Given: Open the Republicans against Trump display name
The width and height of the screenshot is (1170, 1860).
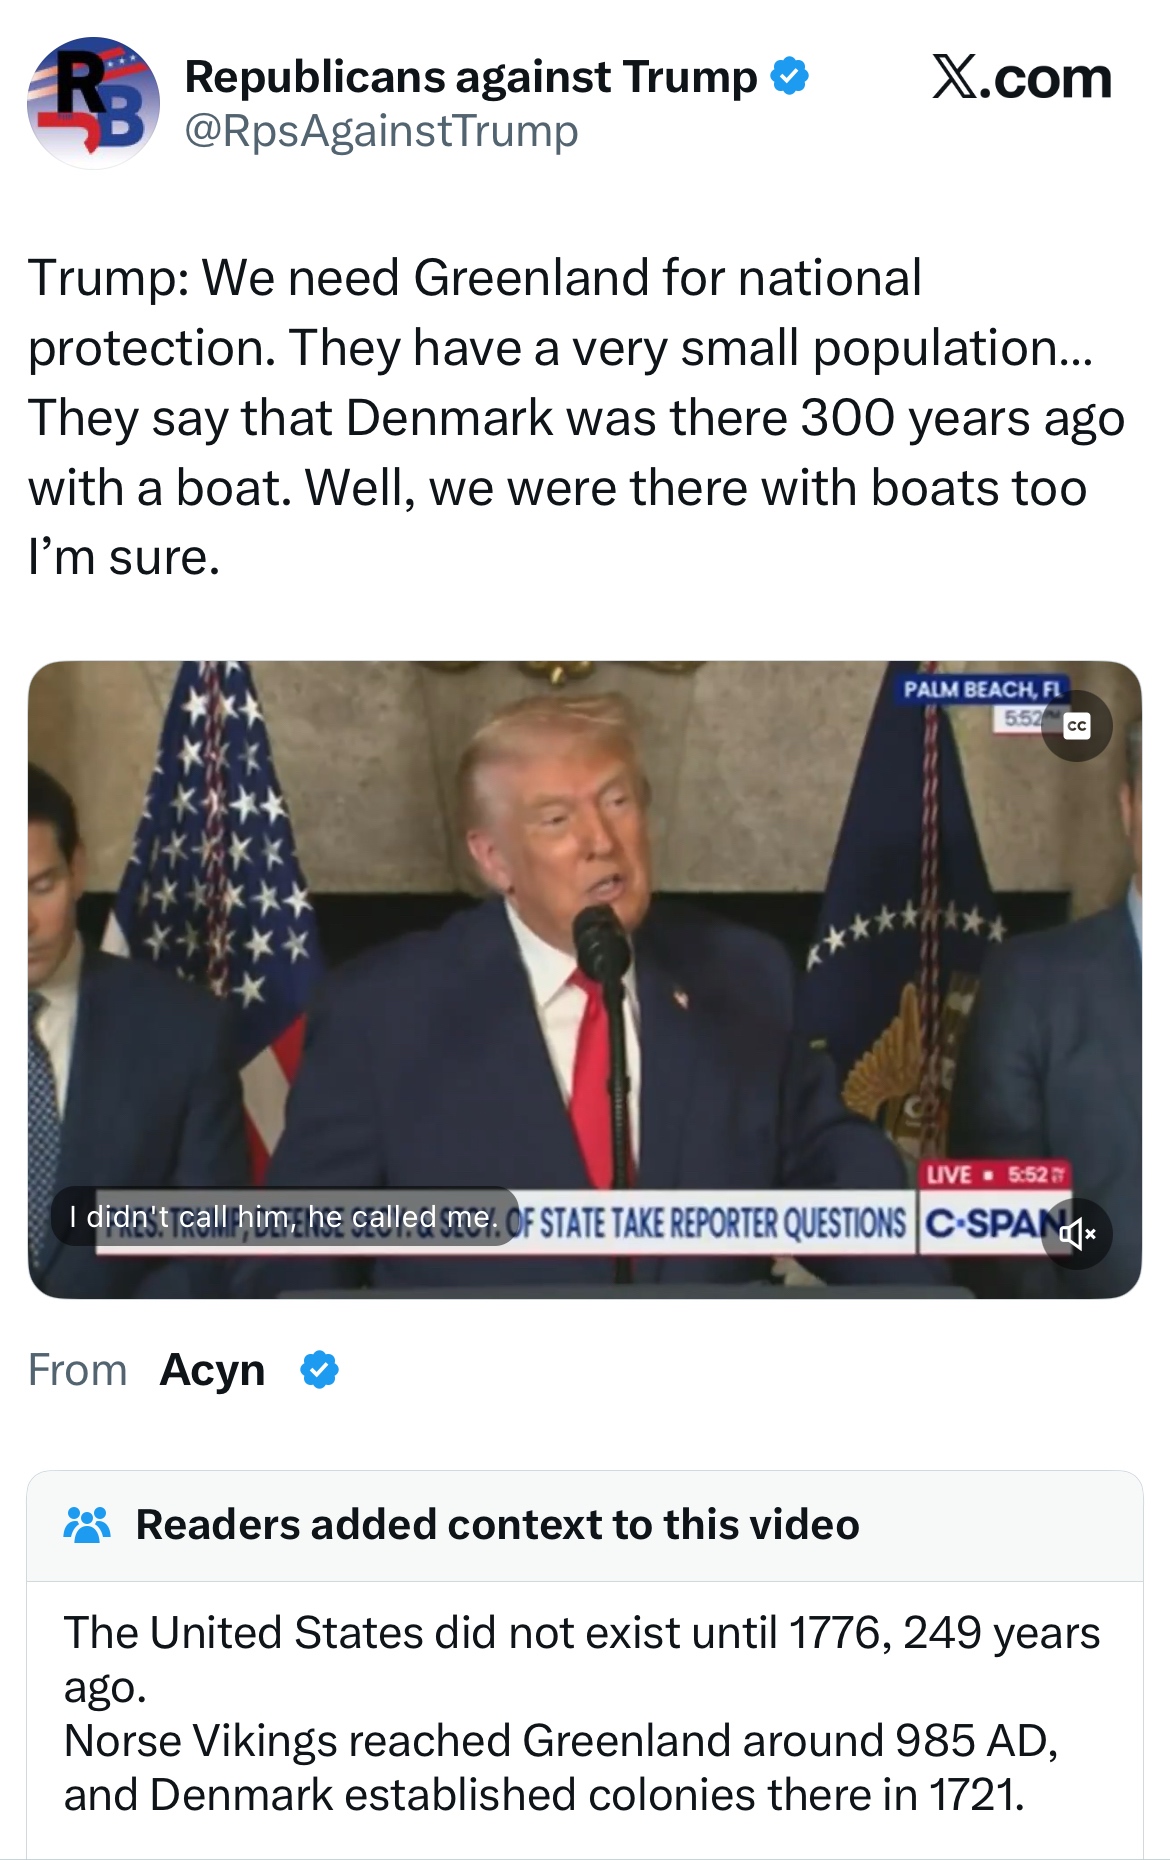Looking at the screenshot, I should pos(471,77).
